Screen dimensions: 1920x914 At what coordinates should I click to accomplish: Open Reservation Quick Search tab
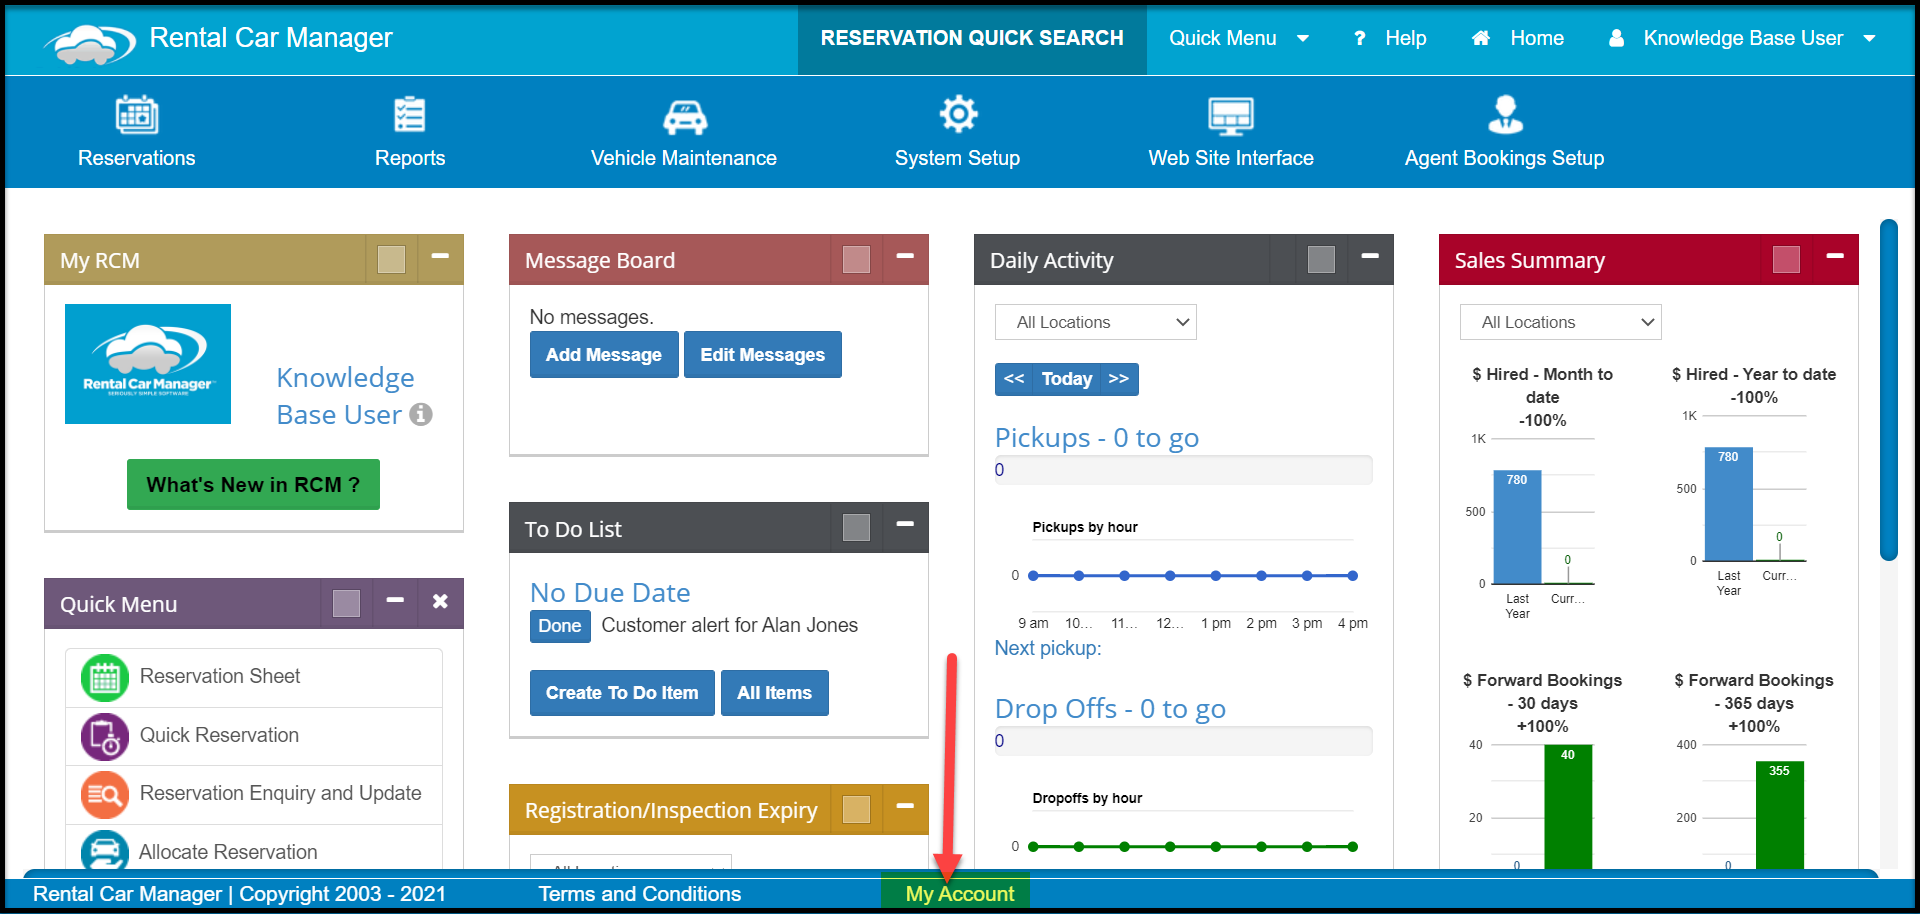(x=972, y=38)
